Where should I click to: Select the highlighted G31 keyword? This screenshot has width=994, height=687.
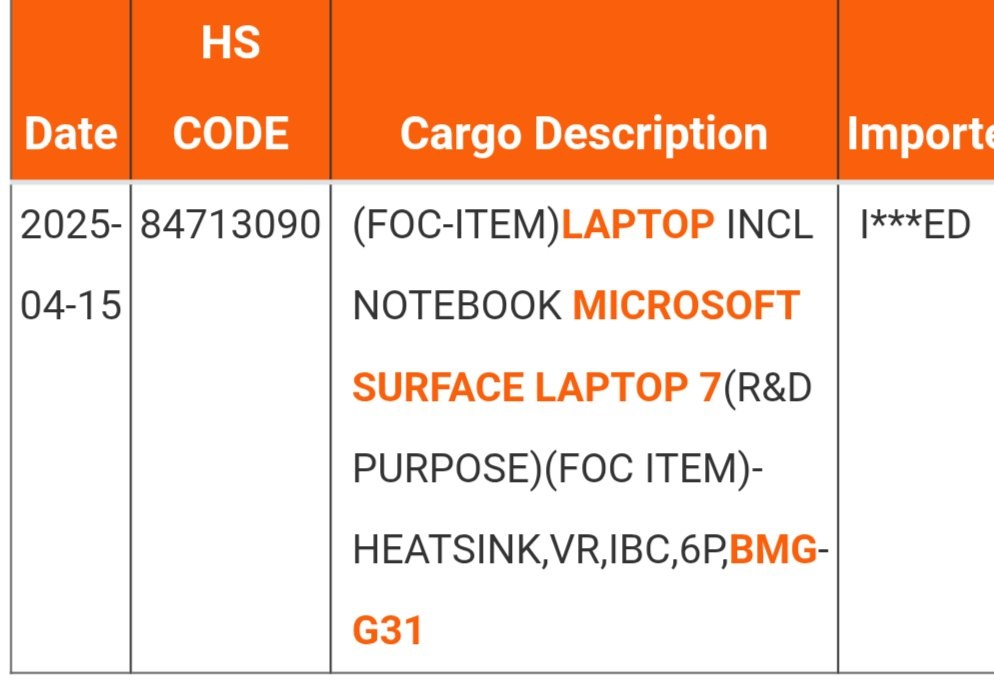pos(387,631)
